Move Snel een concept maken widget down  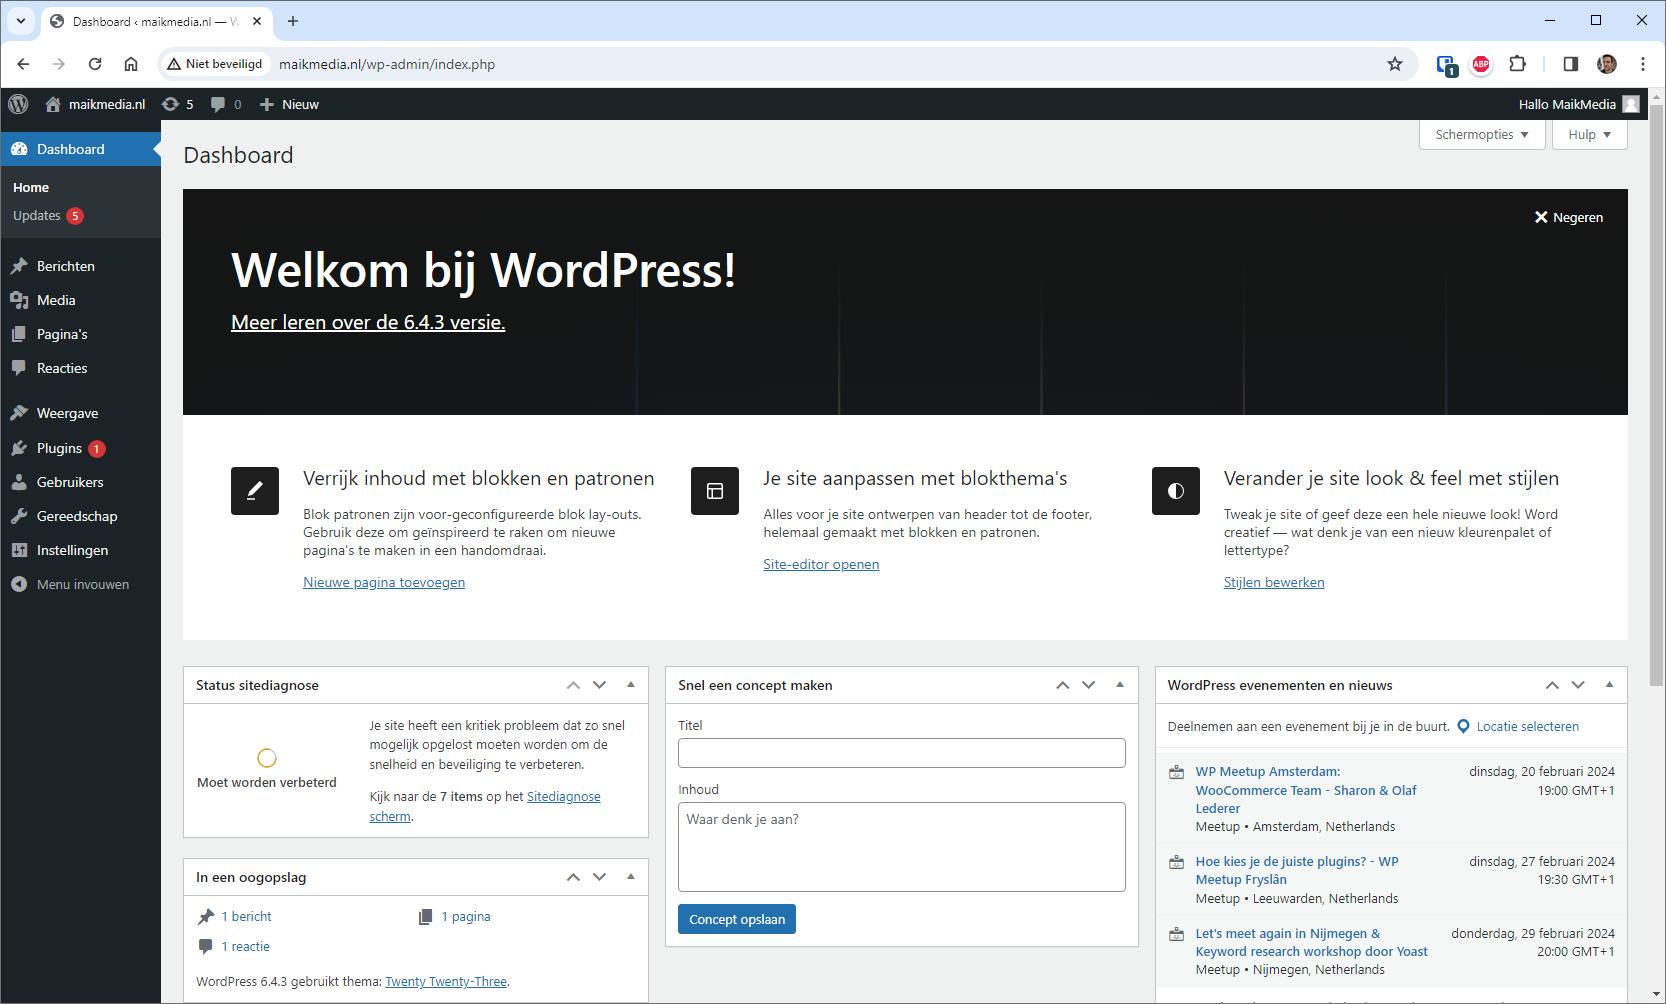coord(1088,685)
